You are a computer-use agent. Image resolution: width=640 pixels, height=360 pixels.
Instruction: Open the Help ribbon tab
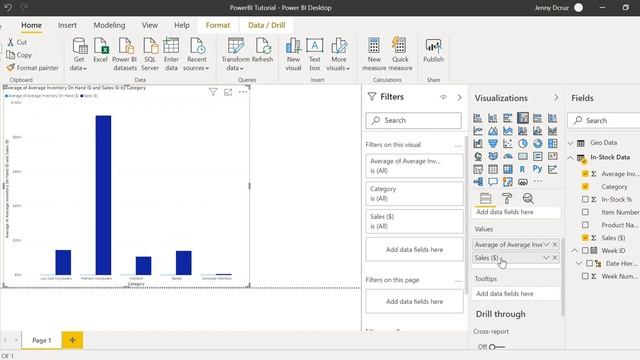pyautogui.click(x=182, y=25)
